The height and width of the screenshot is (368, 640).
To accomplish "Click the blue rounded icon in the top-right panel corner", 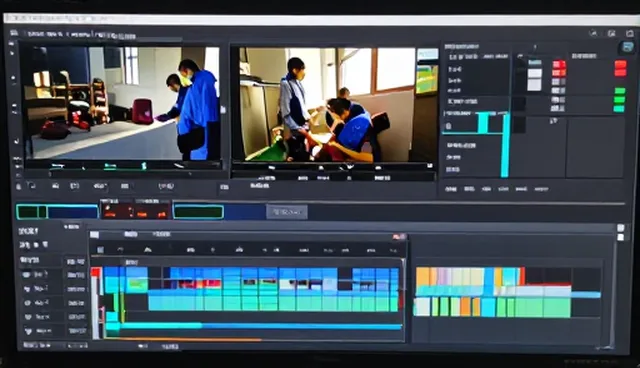I will tap(627, 47).
